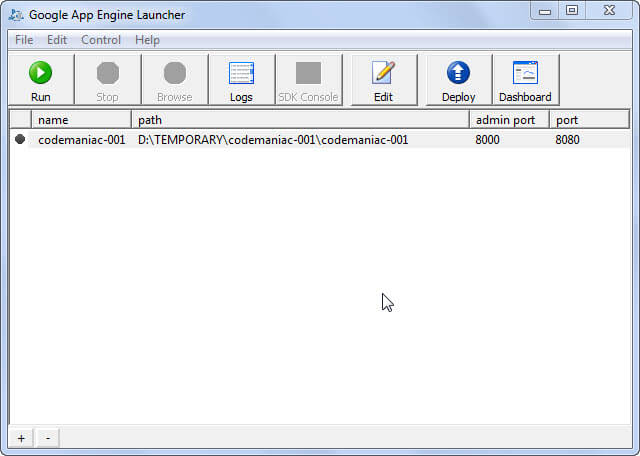
Task: Click the port value 8080
Action: tap(567, 140)
